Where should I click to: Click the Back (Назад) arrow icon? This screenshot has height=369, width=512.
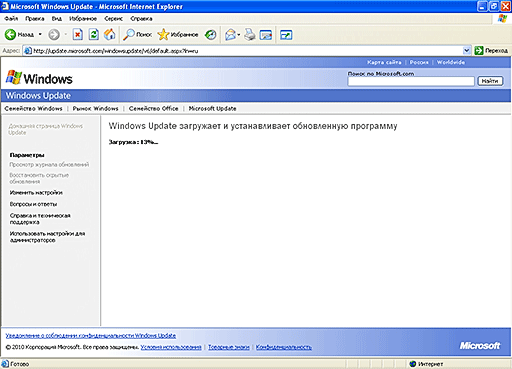10,34
